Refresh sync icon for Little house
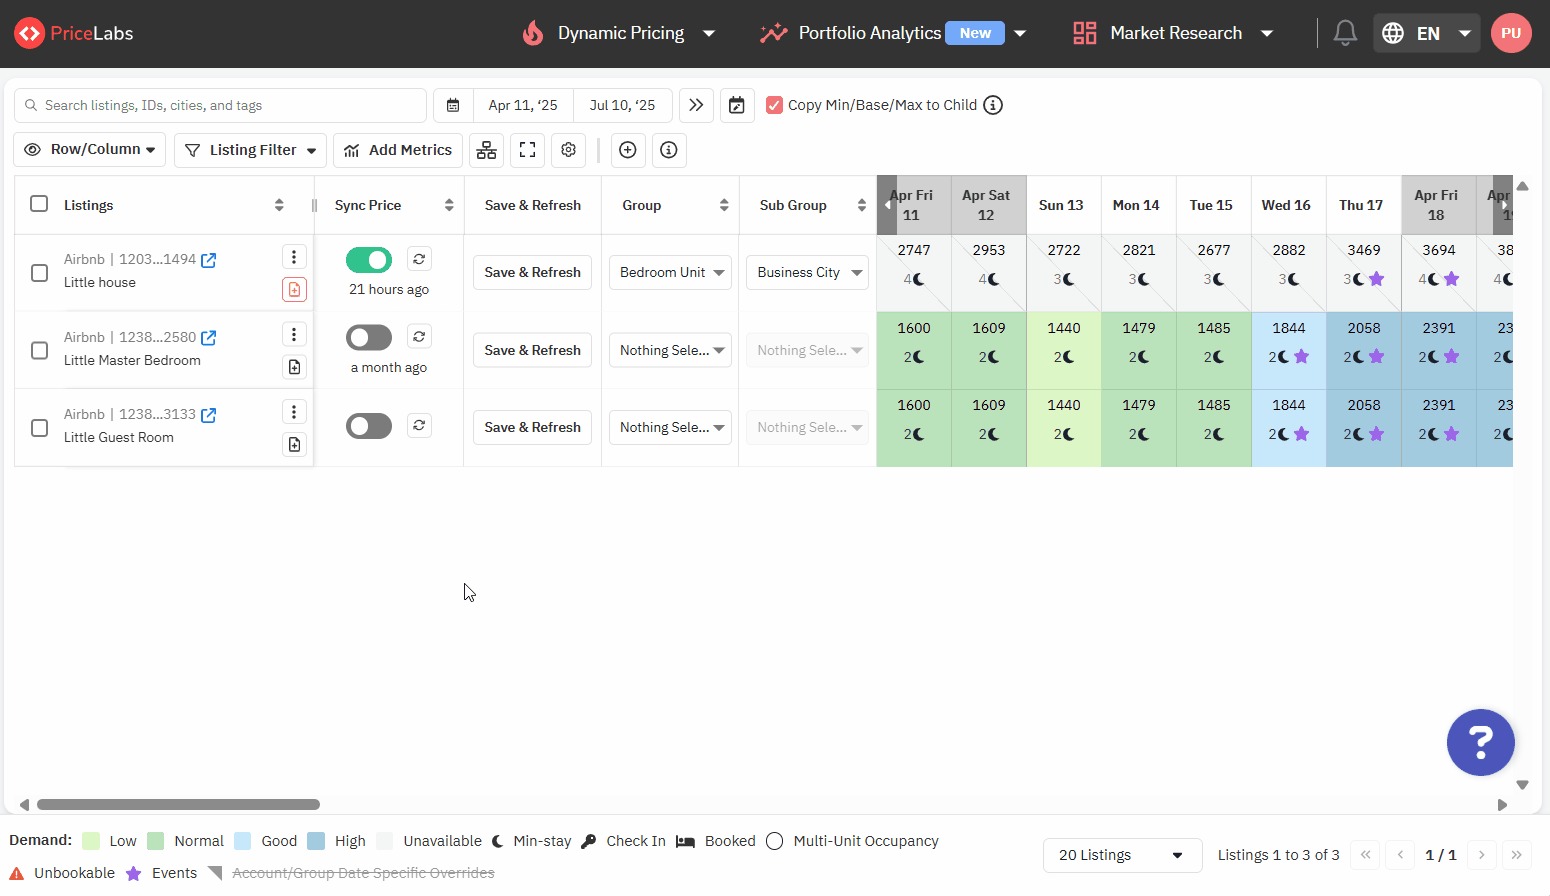Image resolution: width=1550 pixels, height=896 pixels. [x=419, y=259]
